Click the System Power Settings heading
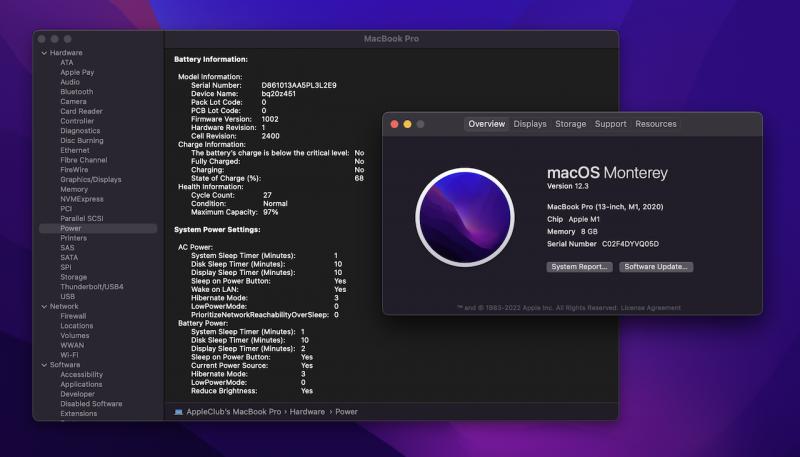This screenshot has width=800, height=457. pos(217,230)
